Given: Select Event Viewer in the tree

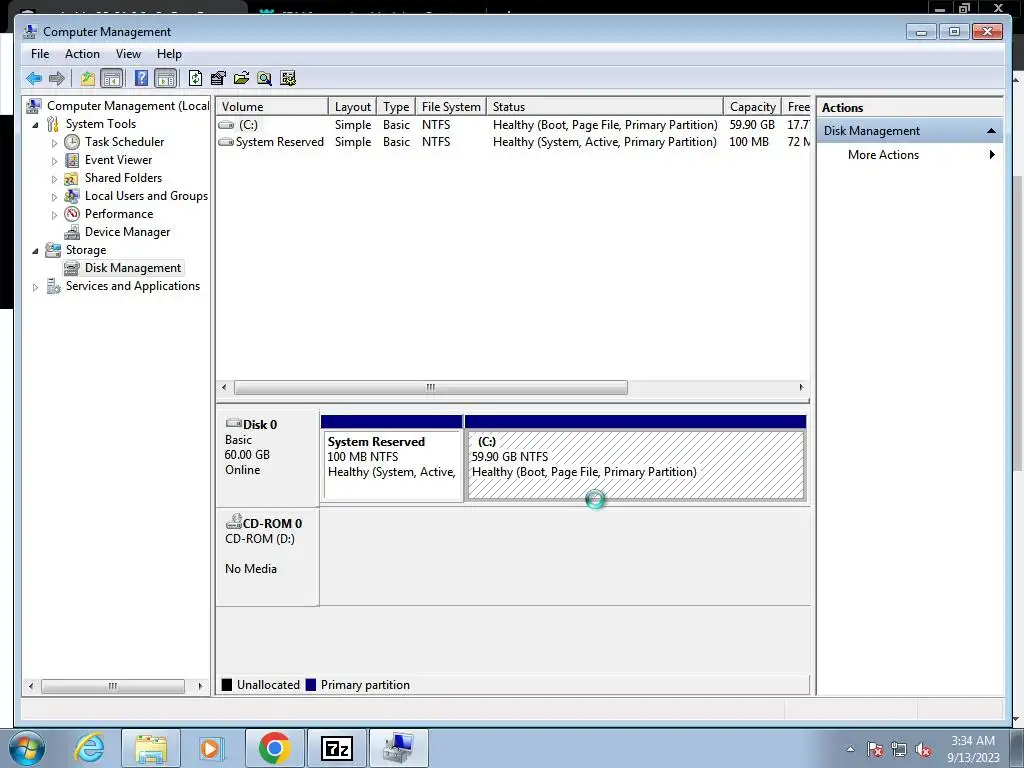Looking at the screenshot, I should 118,159.
